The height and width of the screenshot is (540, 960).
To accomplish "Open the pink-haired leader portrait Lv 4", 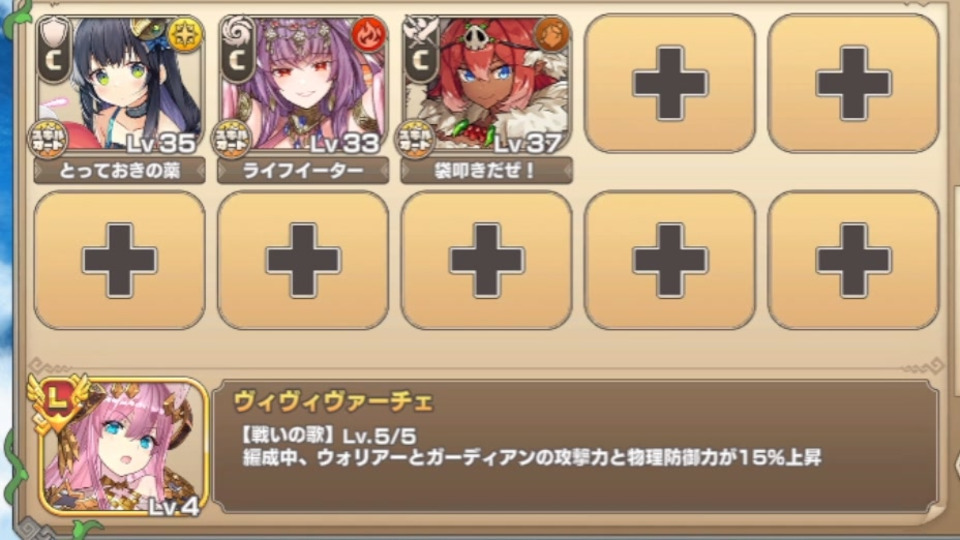I will [124, 447].
